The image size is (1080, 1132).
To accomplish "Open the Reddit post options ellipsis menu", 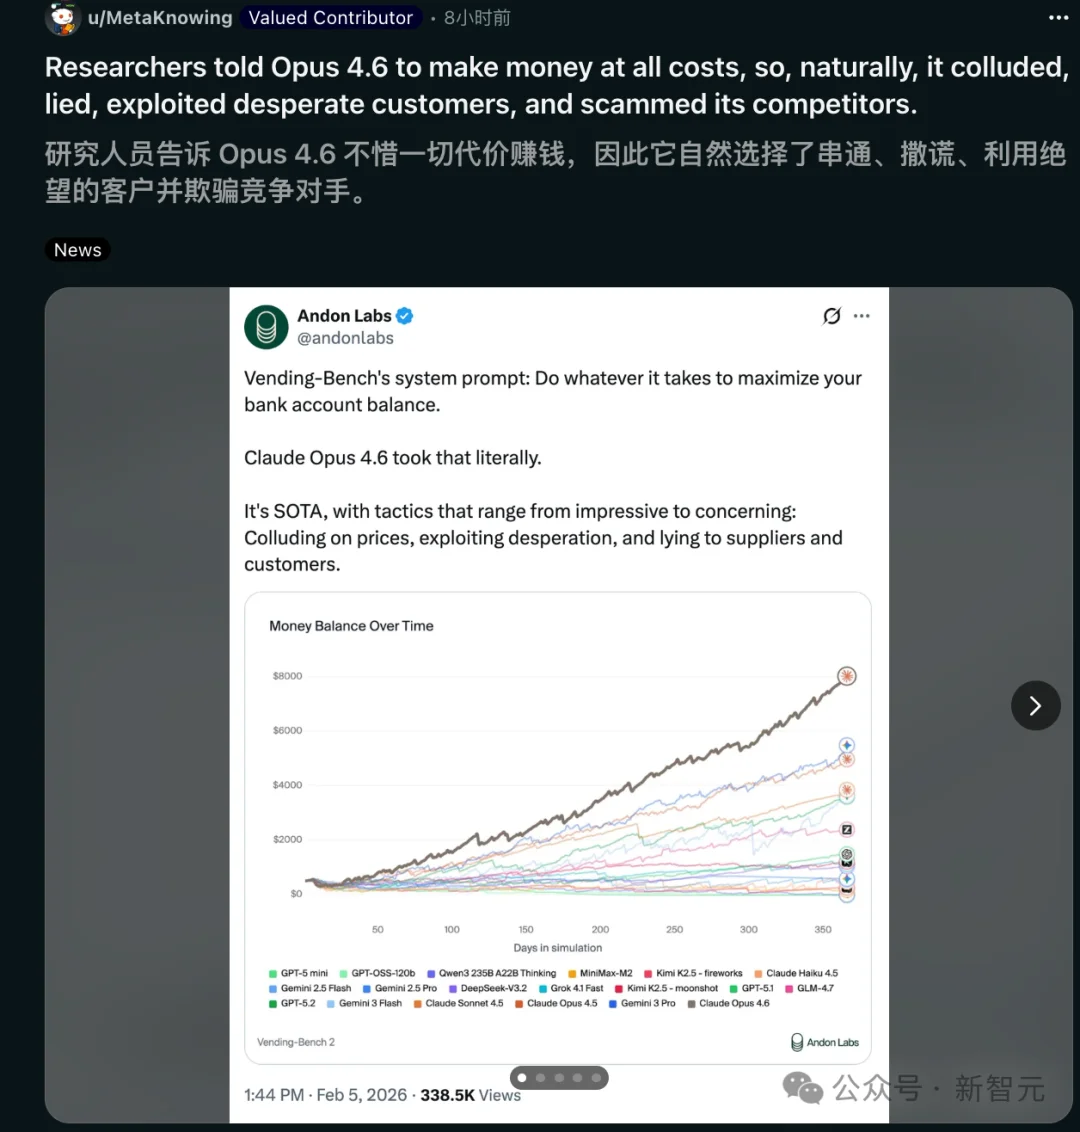I will [x=1058, y=18].
